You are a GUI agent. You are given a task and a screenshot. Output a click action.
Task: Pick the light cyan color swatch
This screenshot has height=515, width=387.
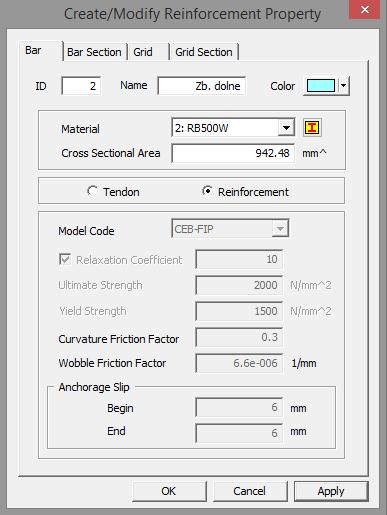coord(321,86)
